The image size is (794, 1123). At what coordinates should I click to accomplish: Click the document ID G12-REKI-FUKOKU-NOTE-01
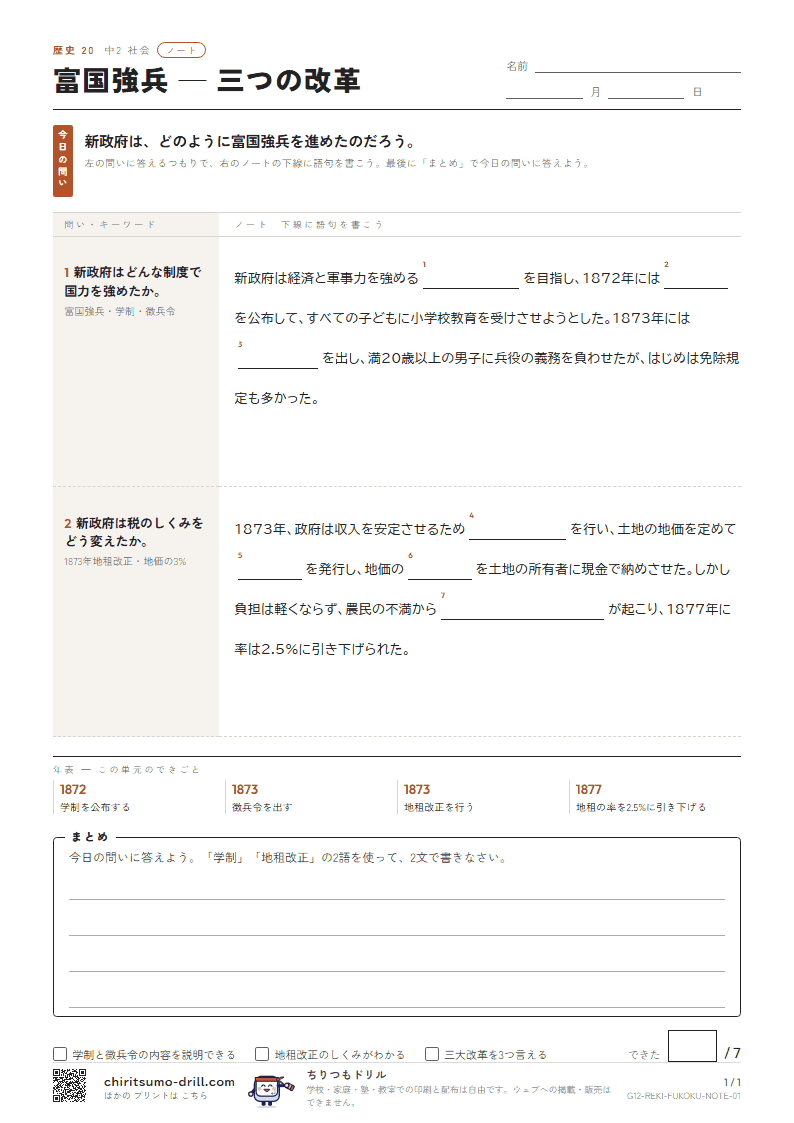click(684, 1096)
